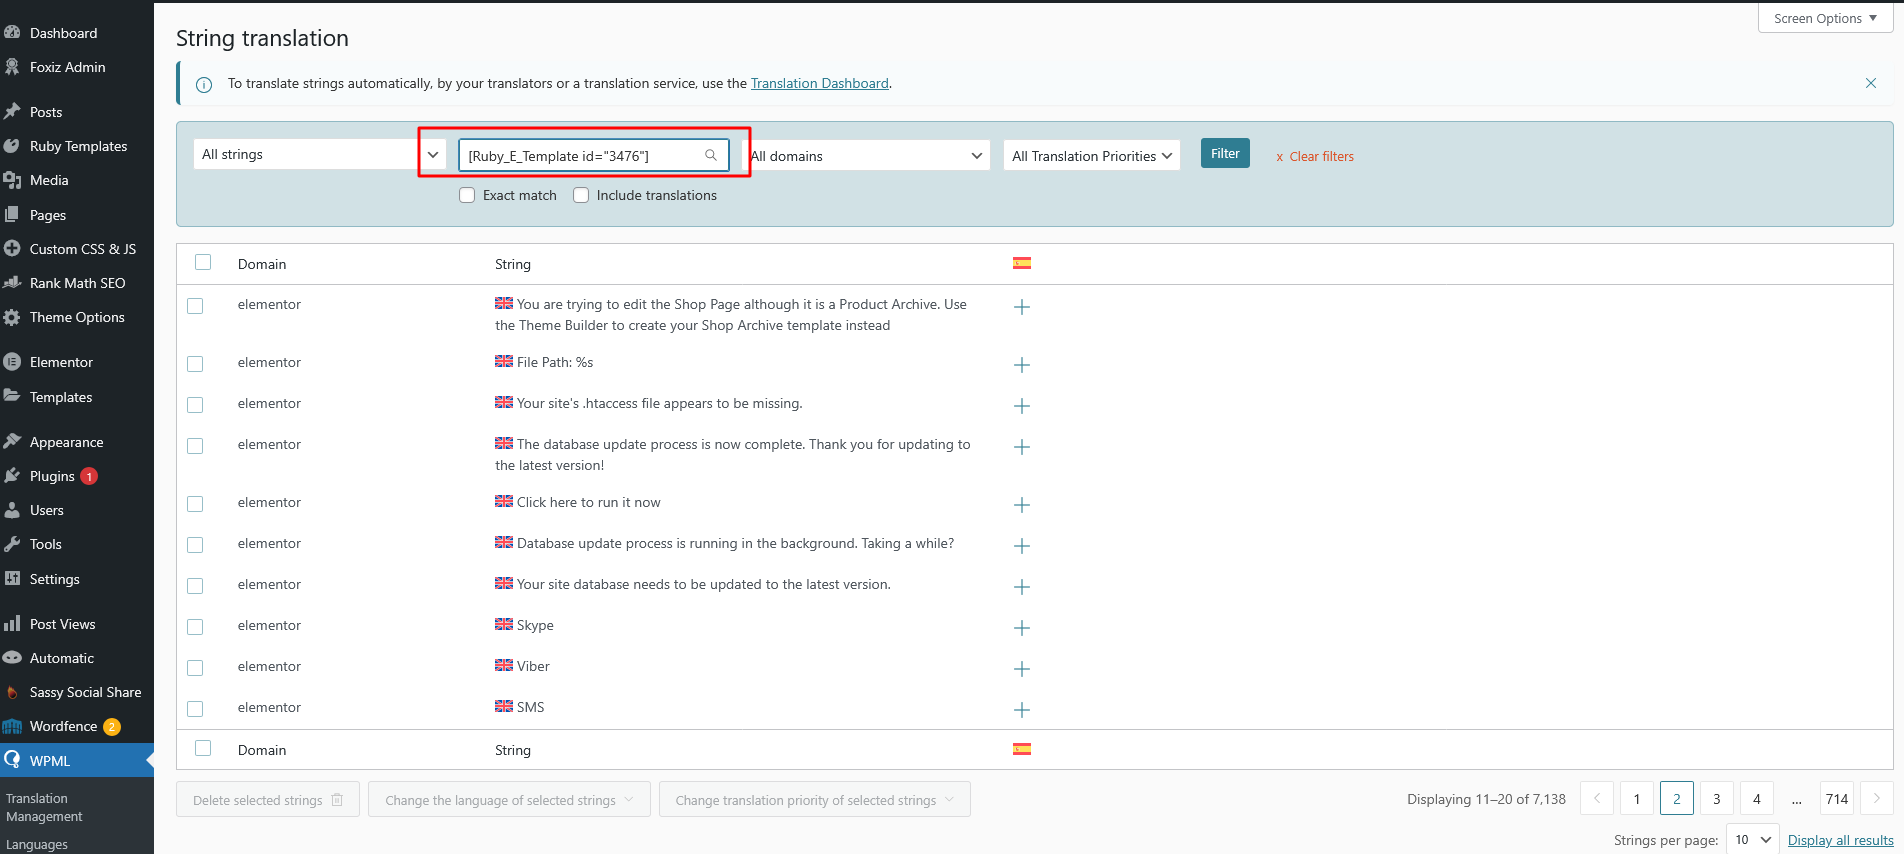
Task: Click the Post Views chart icon
Action: pos(12,623)
